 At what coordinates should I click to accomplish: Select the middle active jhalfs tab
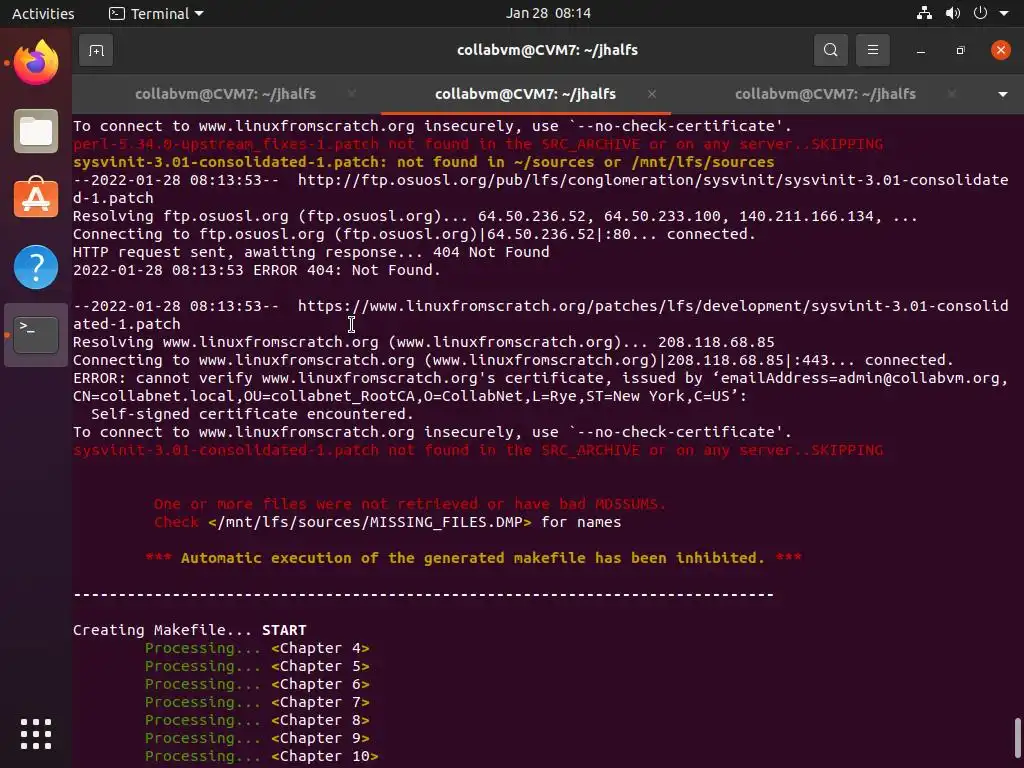point(525,94)
